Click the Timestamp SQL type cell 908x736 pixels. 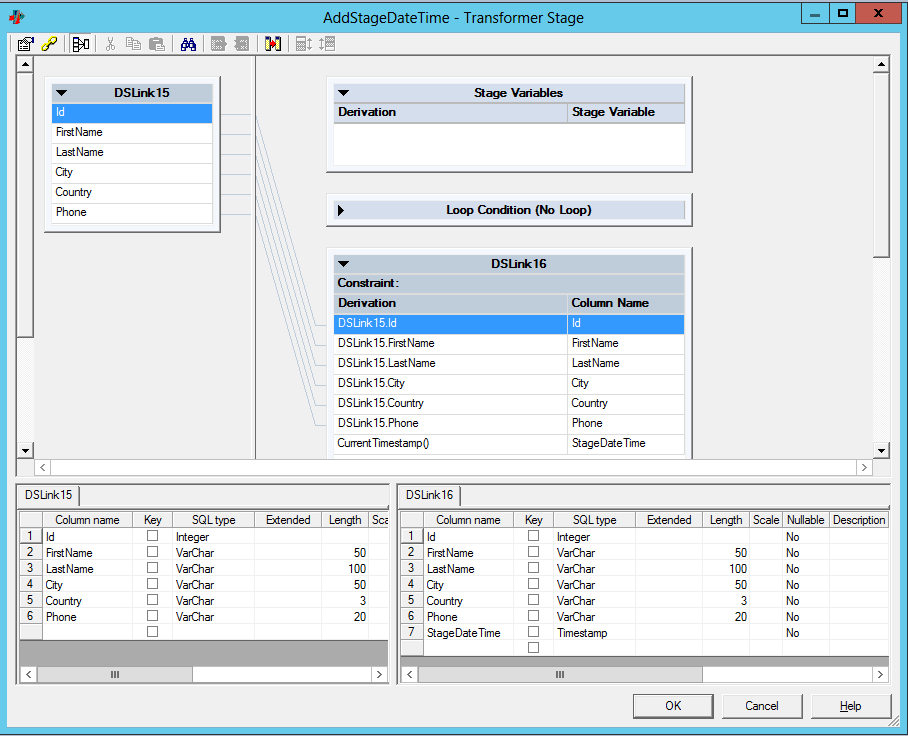click(x=595, y=633)
